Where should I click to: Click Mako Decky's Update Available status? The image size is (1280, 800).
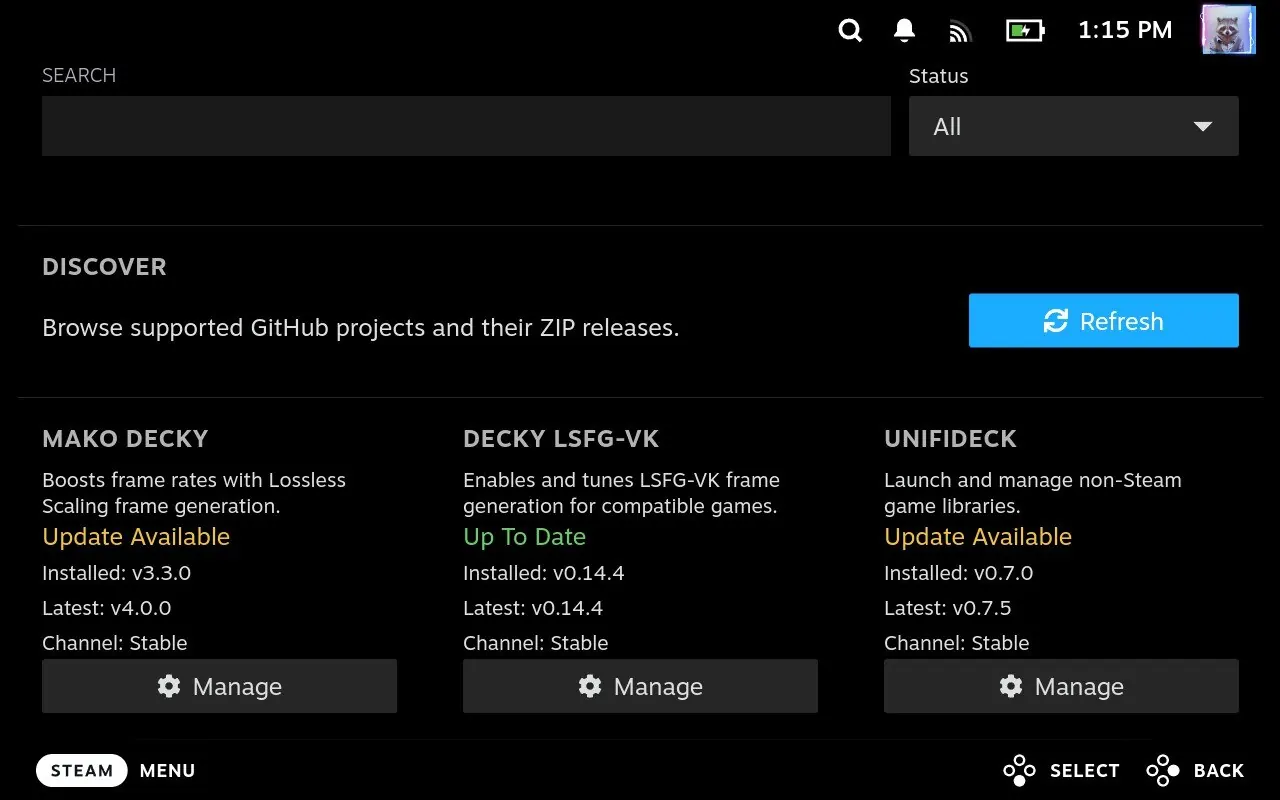136,537
